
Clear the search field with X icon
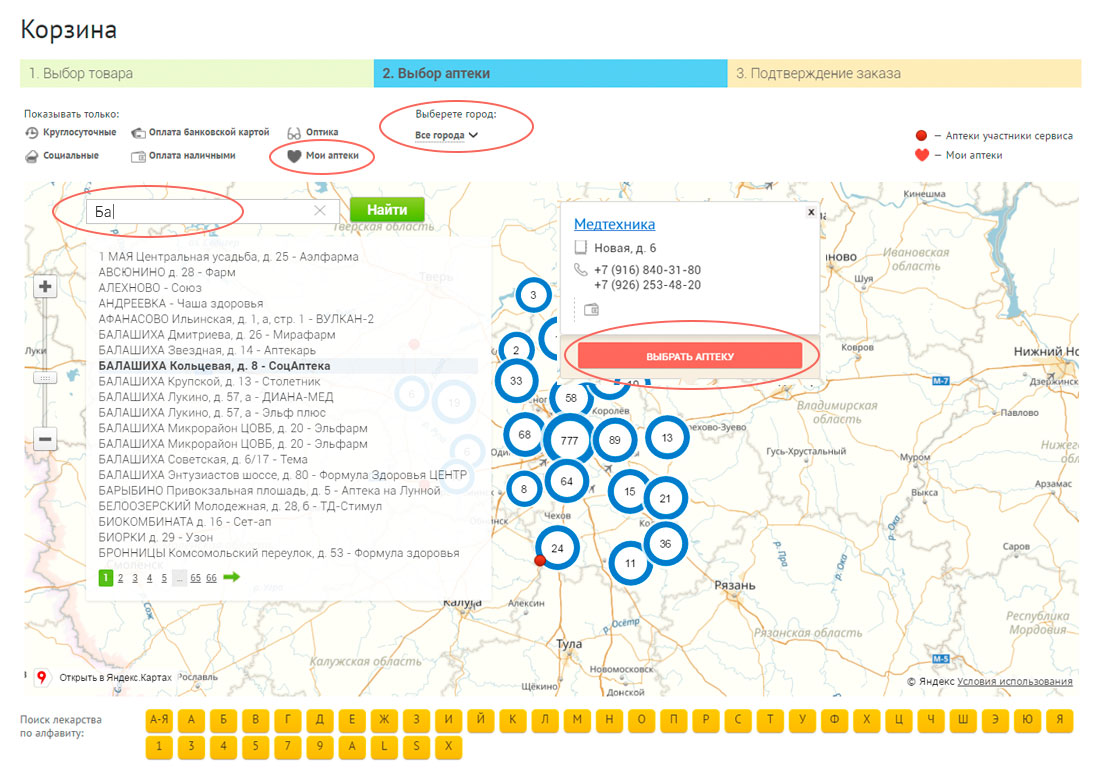click(x=320, y=211)
